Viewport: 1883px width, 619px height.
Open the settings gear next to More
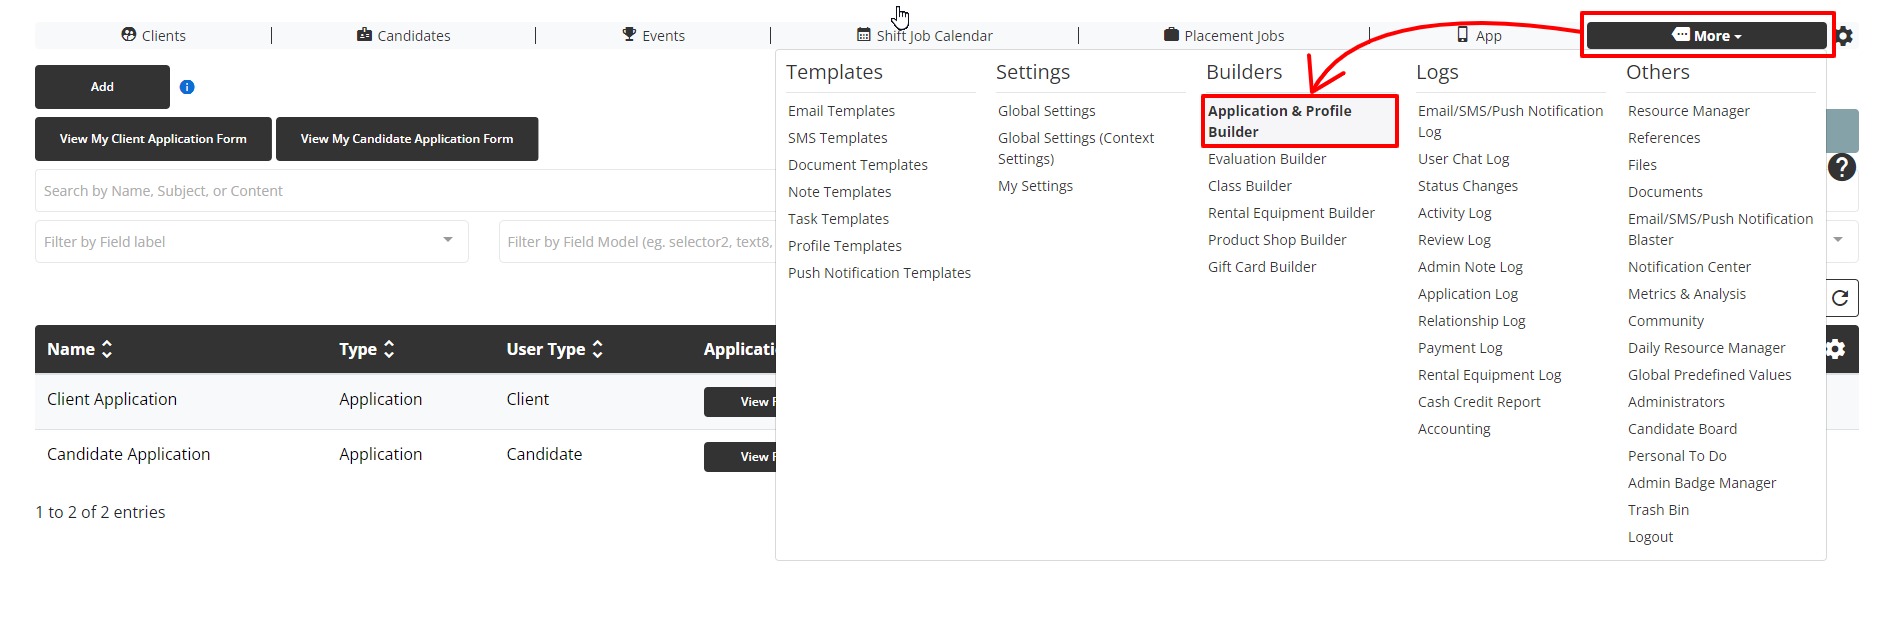pos(1845,36)
